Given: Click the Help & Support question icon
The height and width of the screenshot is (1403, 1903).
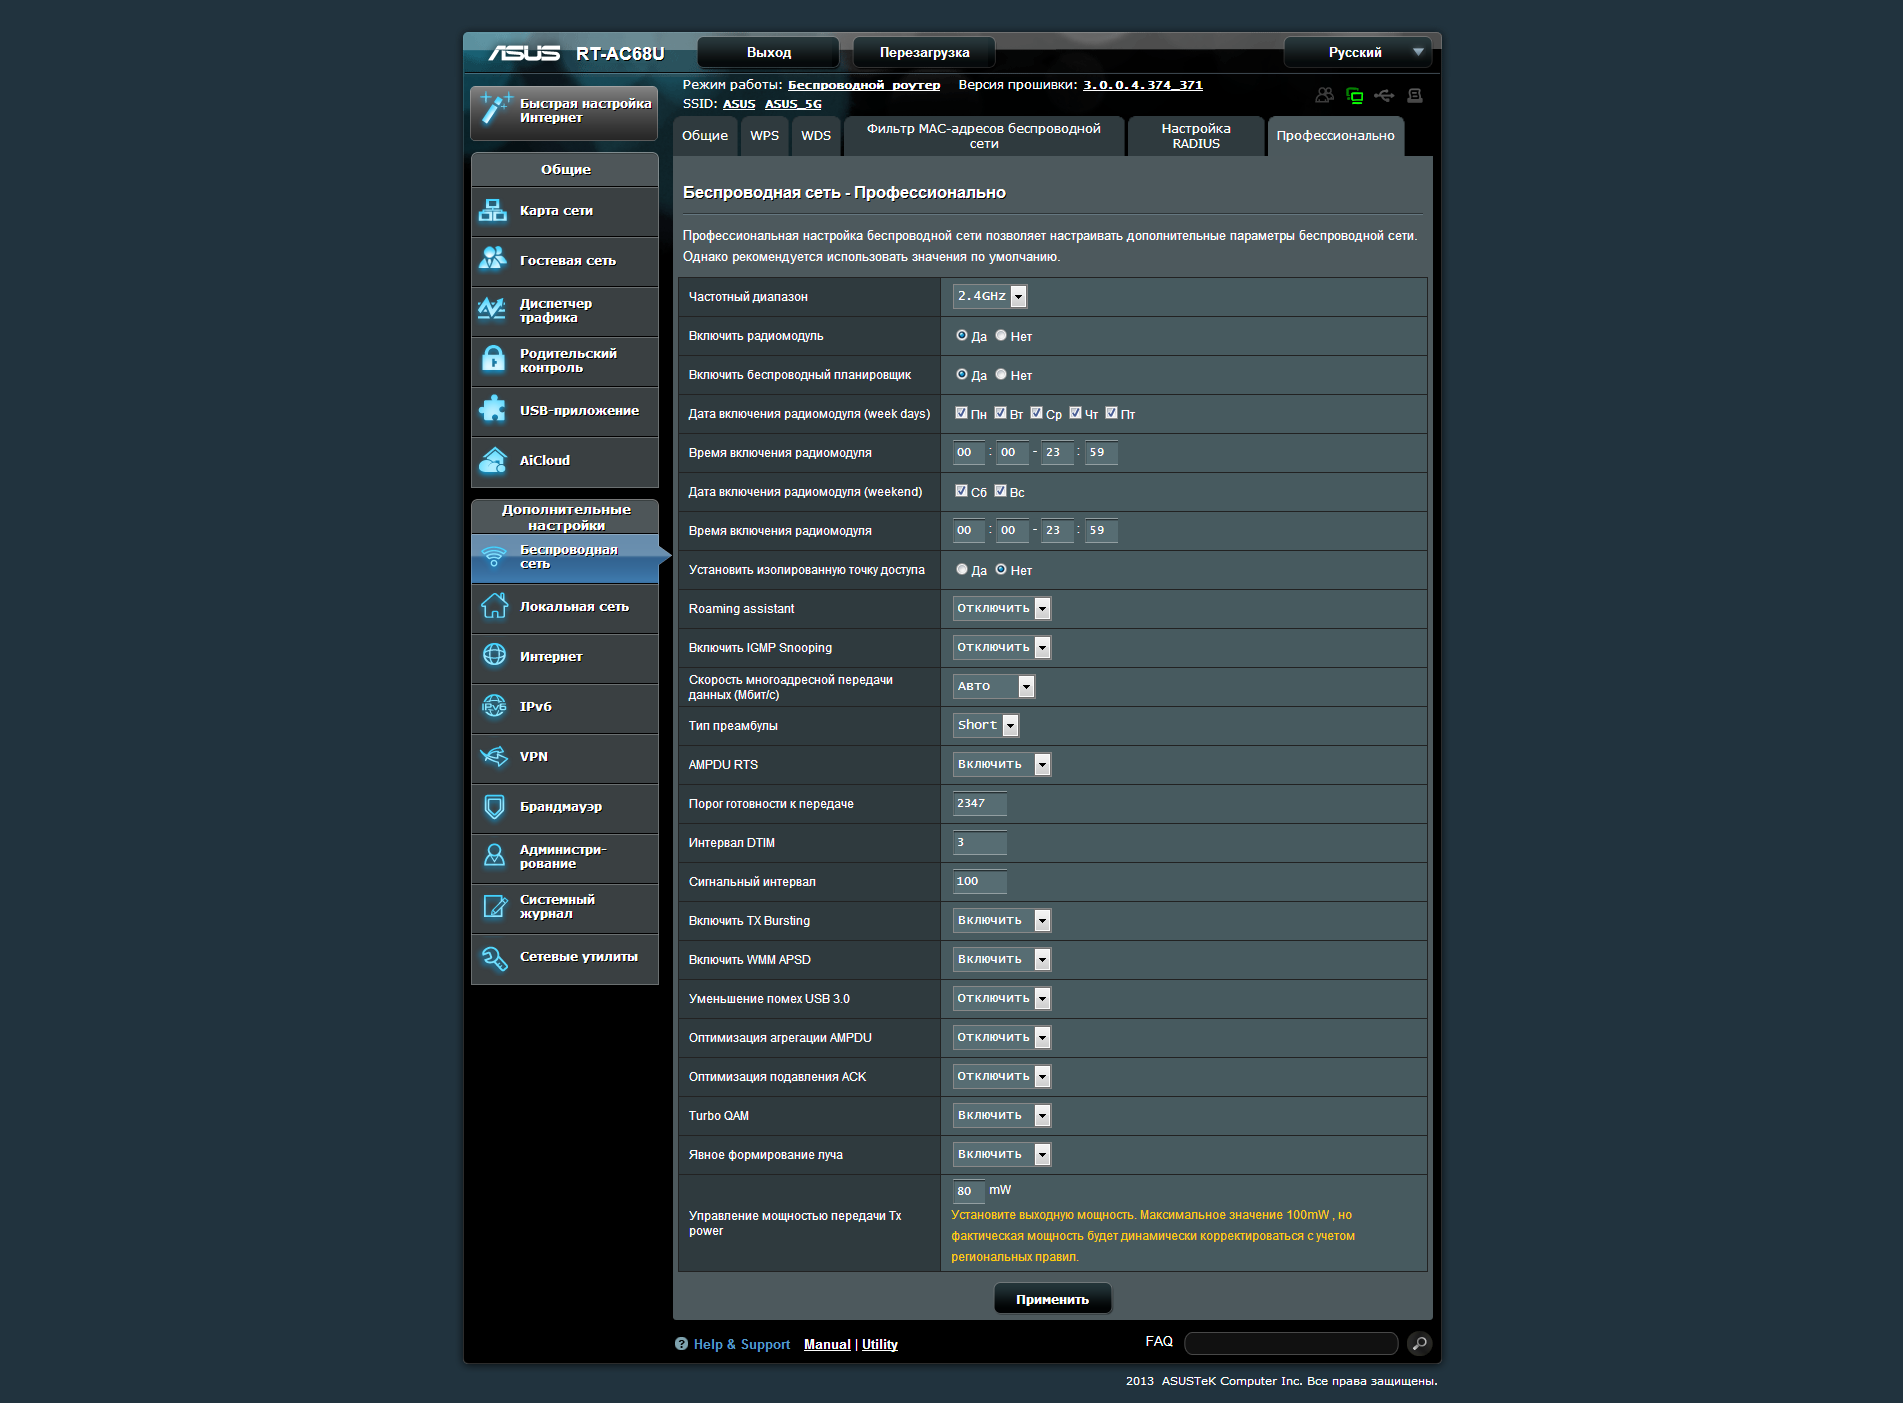Looking at the screenshot, I should [x=681, y=1344].
